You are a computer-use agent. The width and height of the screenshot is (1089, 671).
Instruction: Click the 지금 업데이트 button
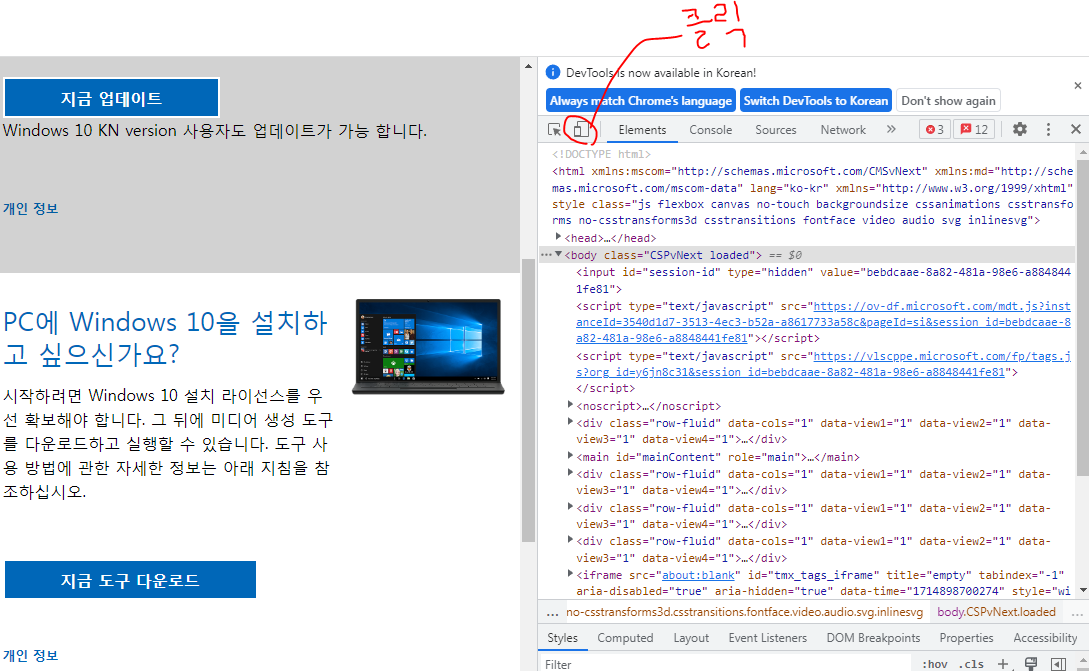point(112,98)
